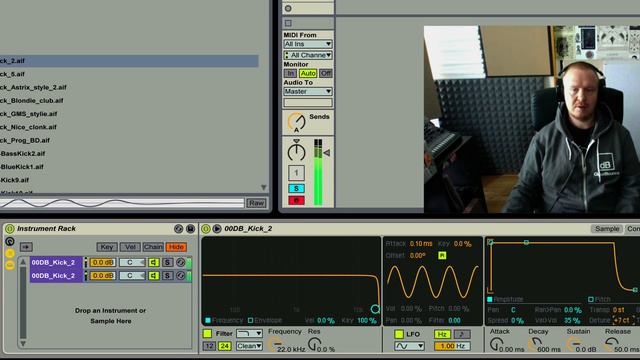This screenshot has height=360, width=640.
Task: Switch to the Sample tab
Action: point(607,229)
